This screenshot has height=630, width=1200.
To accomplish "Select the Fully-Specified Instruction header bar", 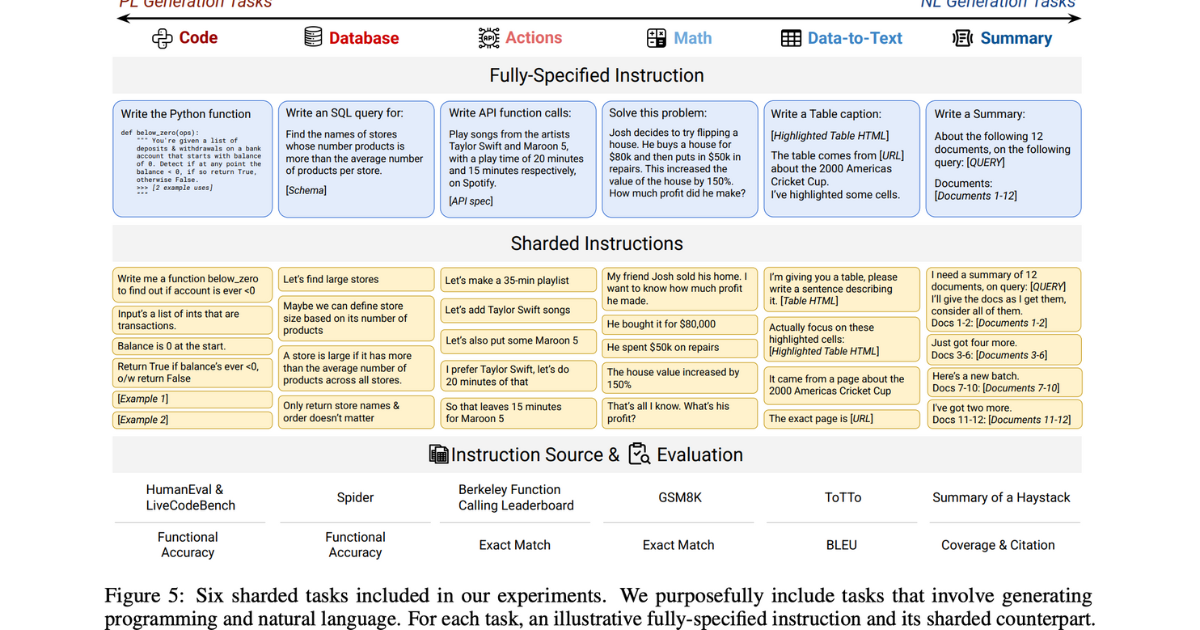I will click(x=596, y=76).
